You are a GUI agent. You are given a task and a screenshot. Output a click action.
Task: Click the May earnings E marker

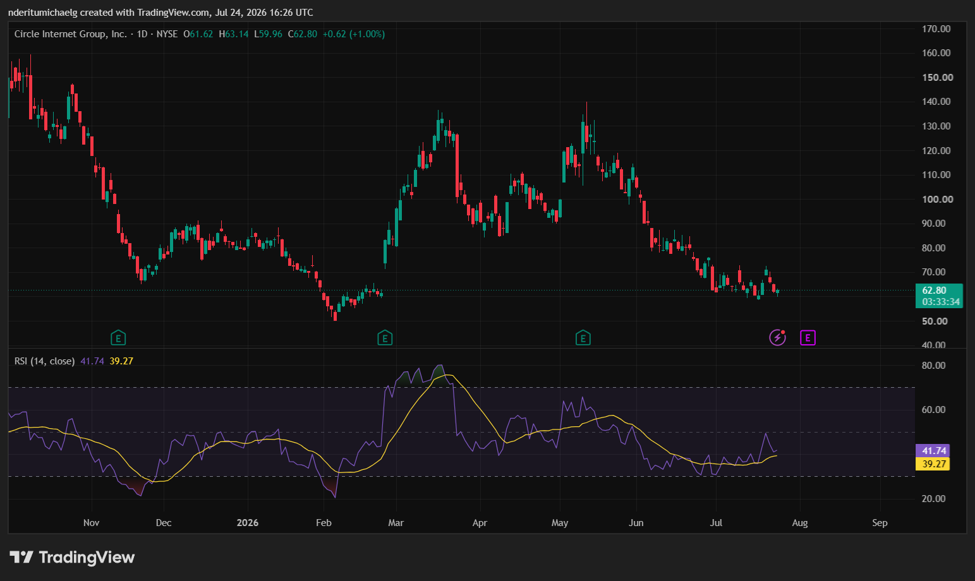click(583, 338)
